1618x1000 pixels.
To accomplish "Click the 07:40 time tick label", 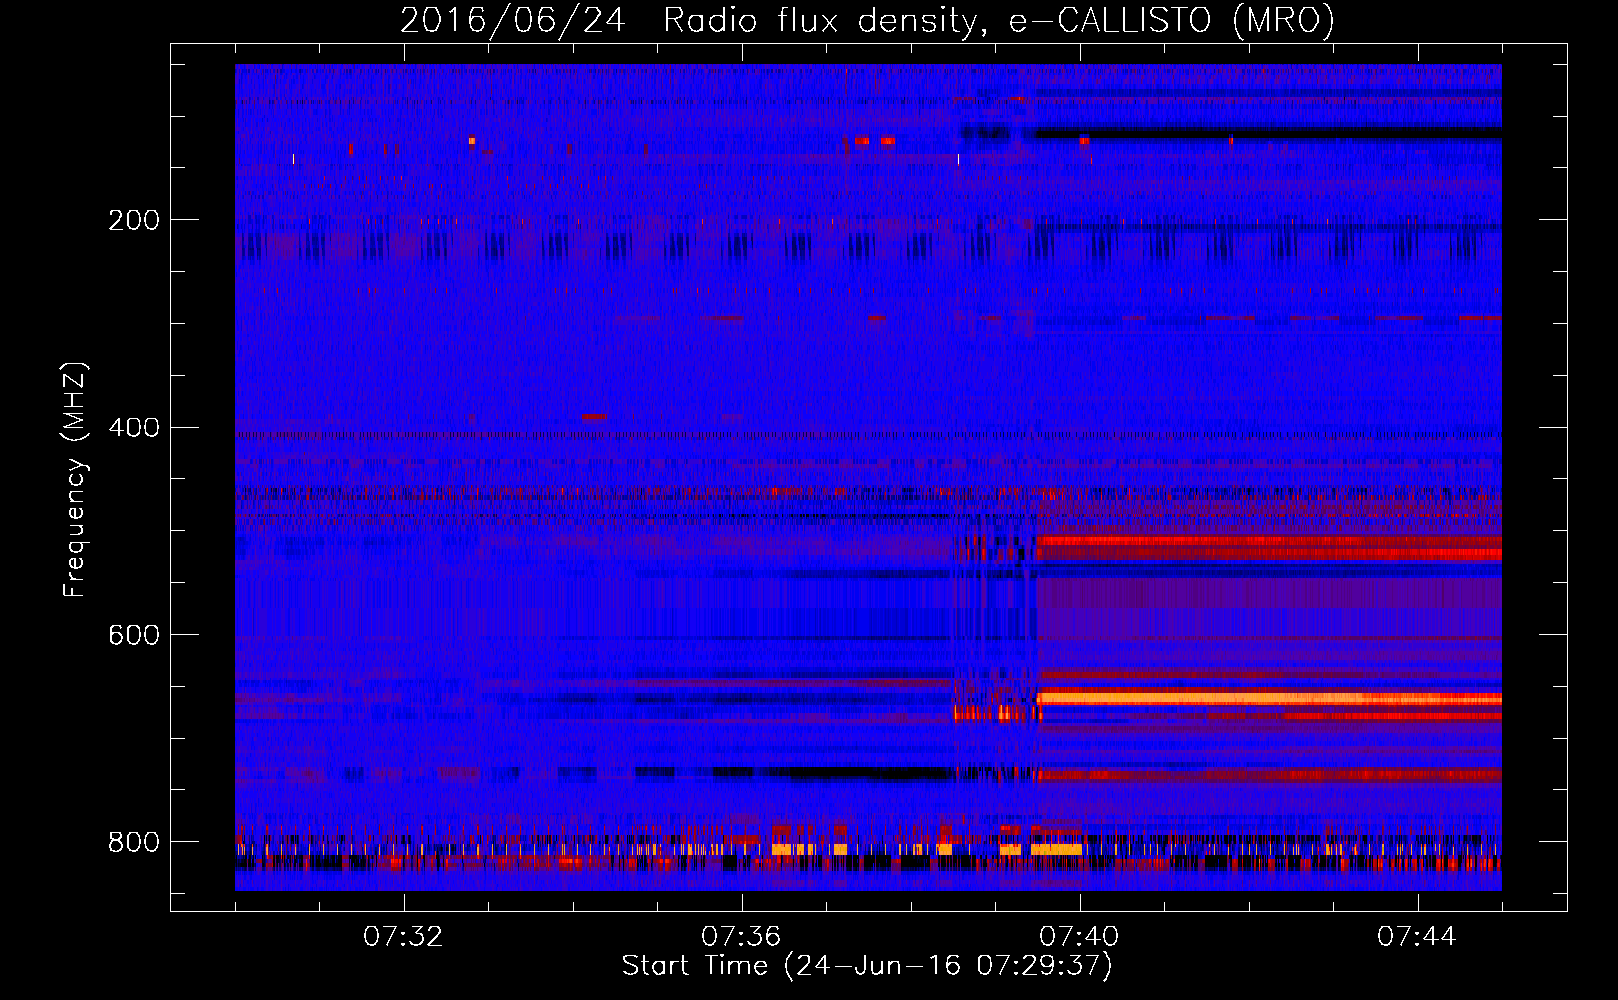I will point(1079,937).
